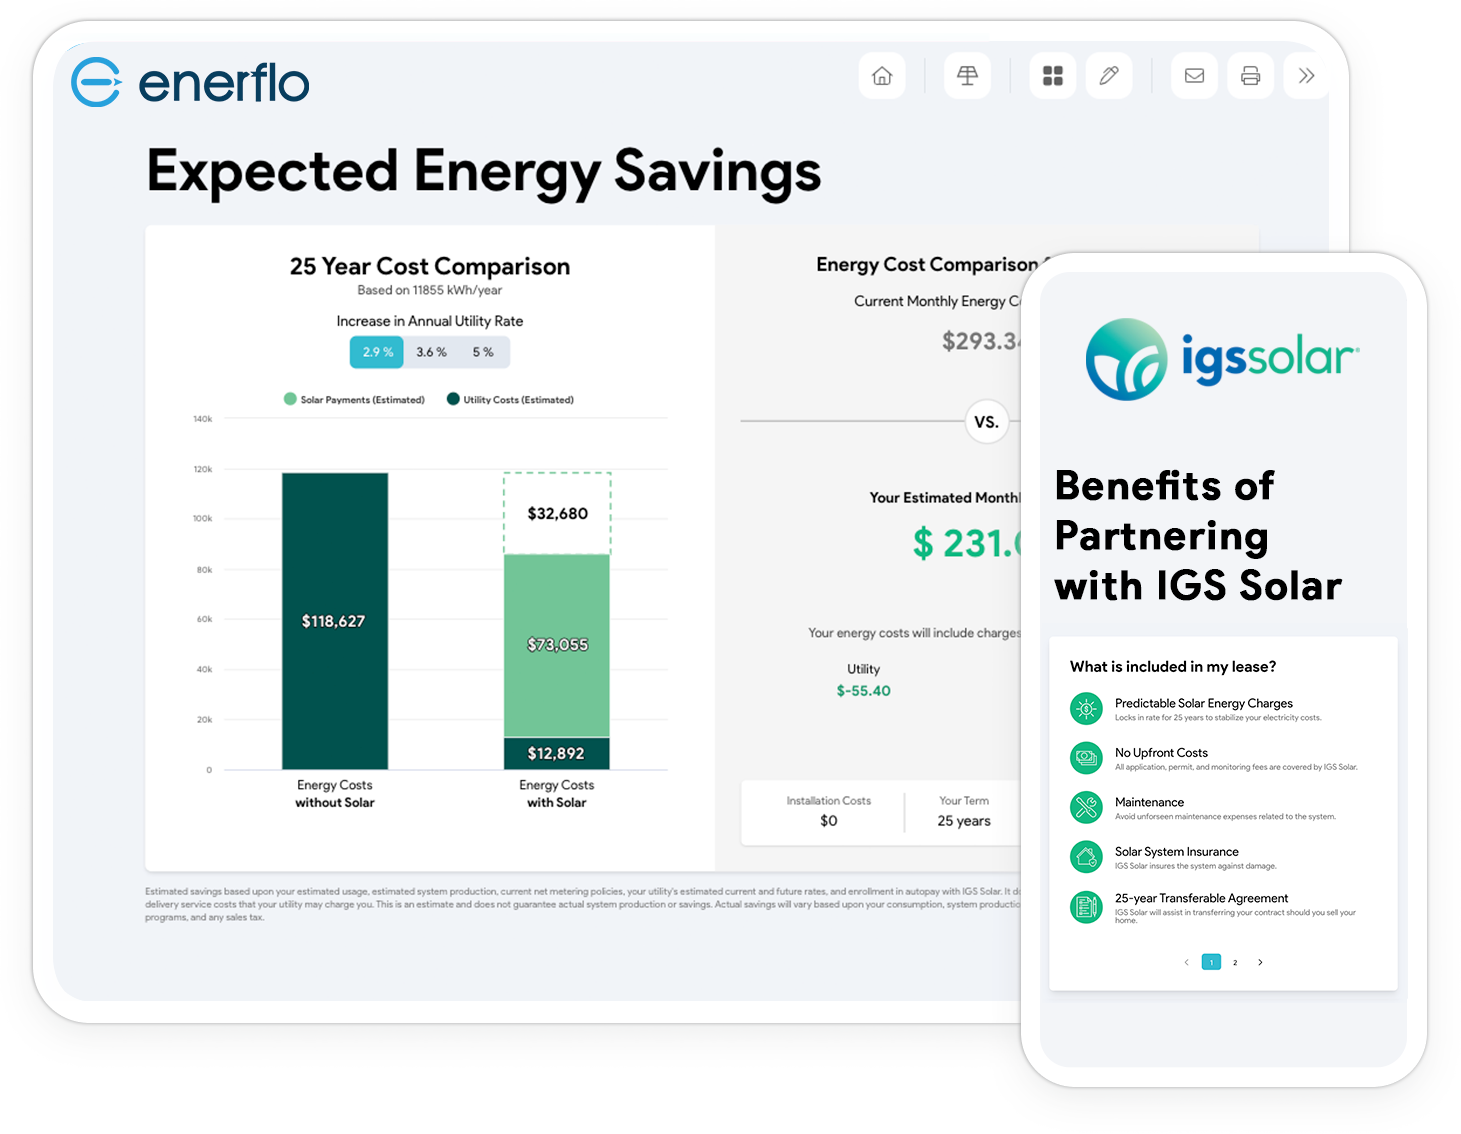Click 'Maintenance' benefit title
1461x1134 pixels.
pyautogui.click(x=1149, y=802)
